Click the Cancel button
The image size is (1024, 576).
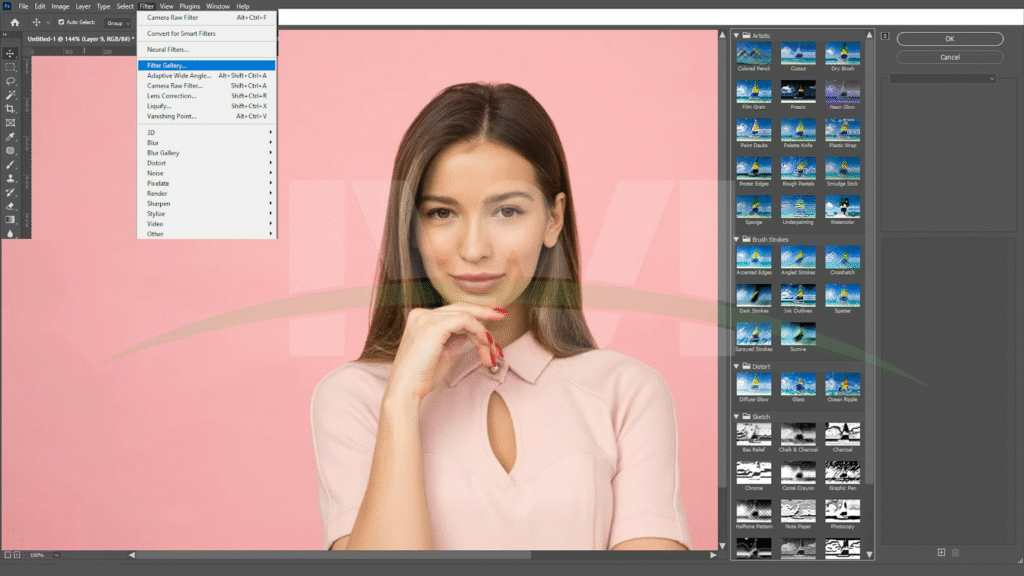coord(949,57)
